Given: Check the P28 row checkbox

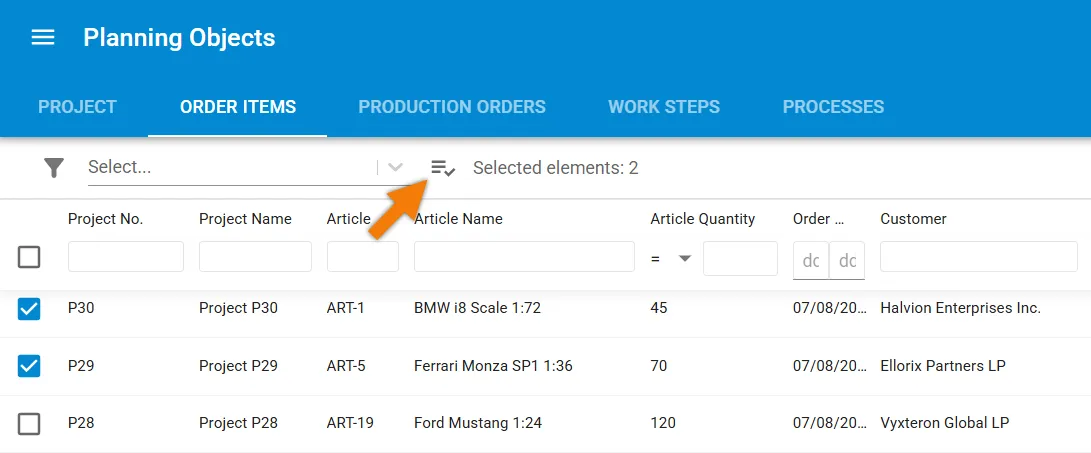Looking at the screenshot, I should 29,424.
